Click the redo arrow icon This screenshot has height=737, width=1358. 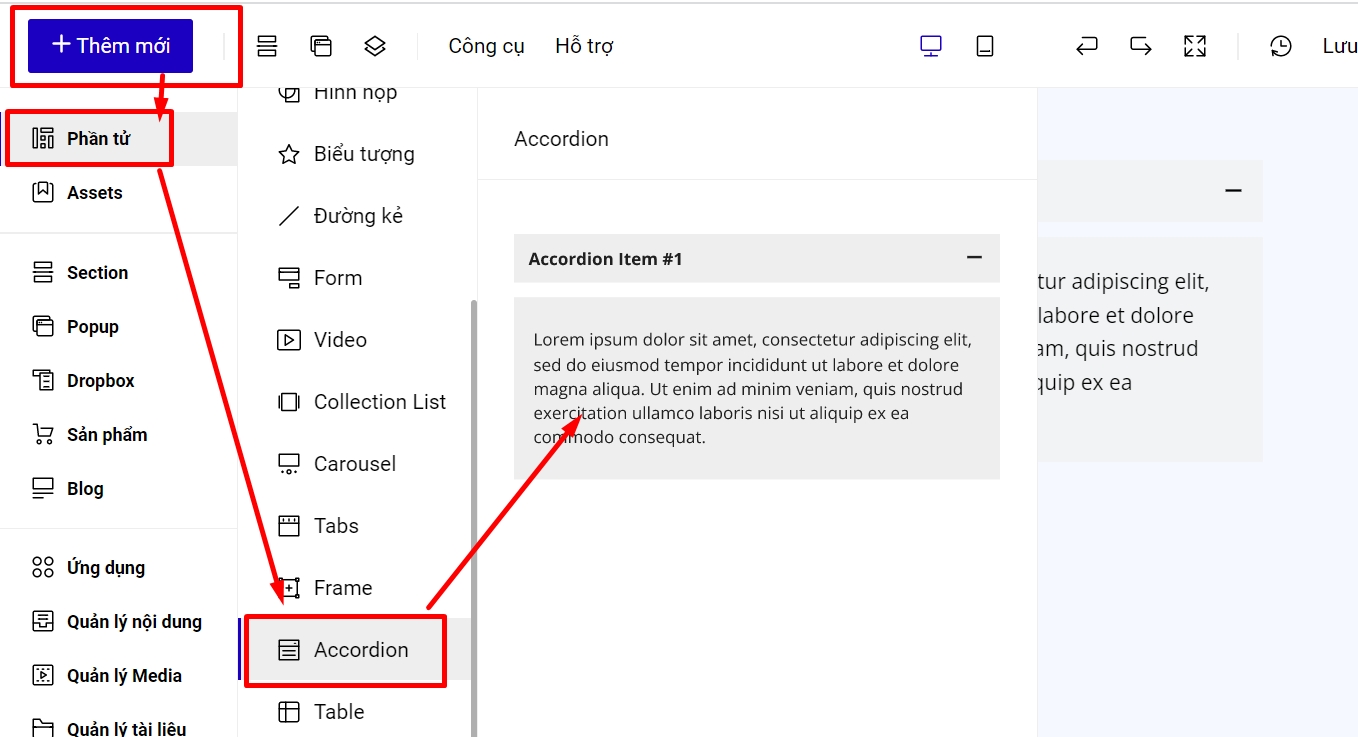[x=1141, y=46]
